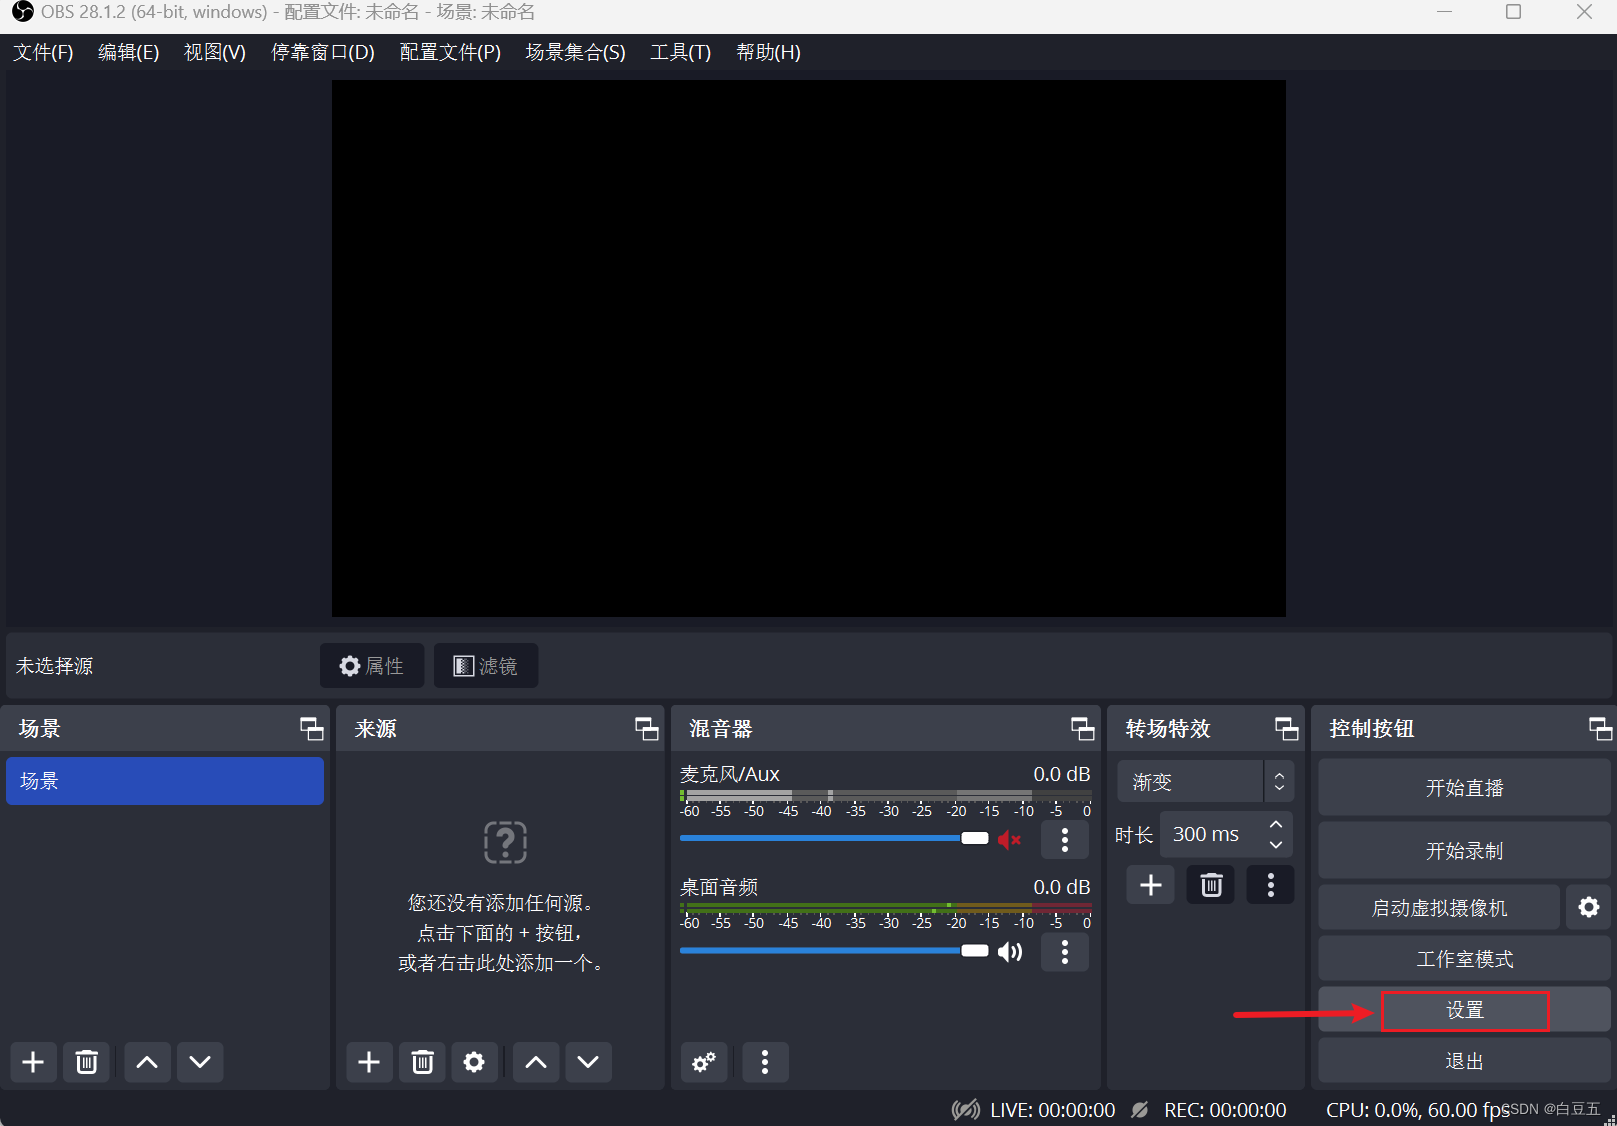Screen dimensions: 1617x1126
Task: Select the 场景 item in scenes list
Action: click(165, 781)
